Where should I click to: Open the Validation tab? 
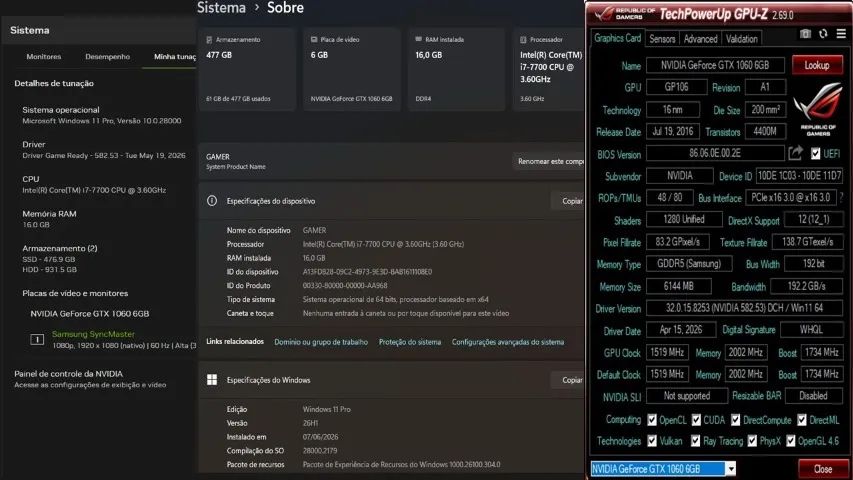741,39
